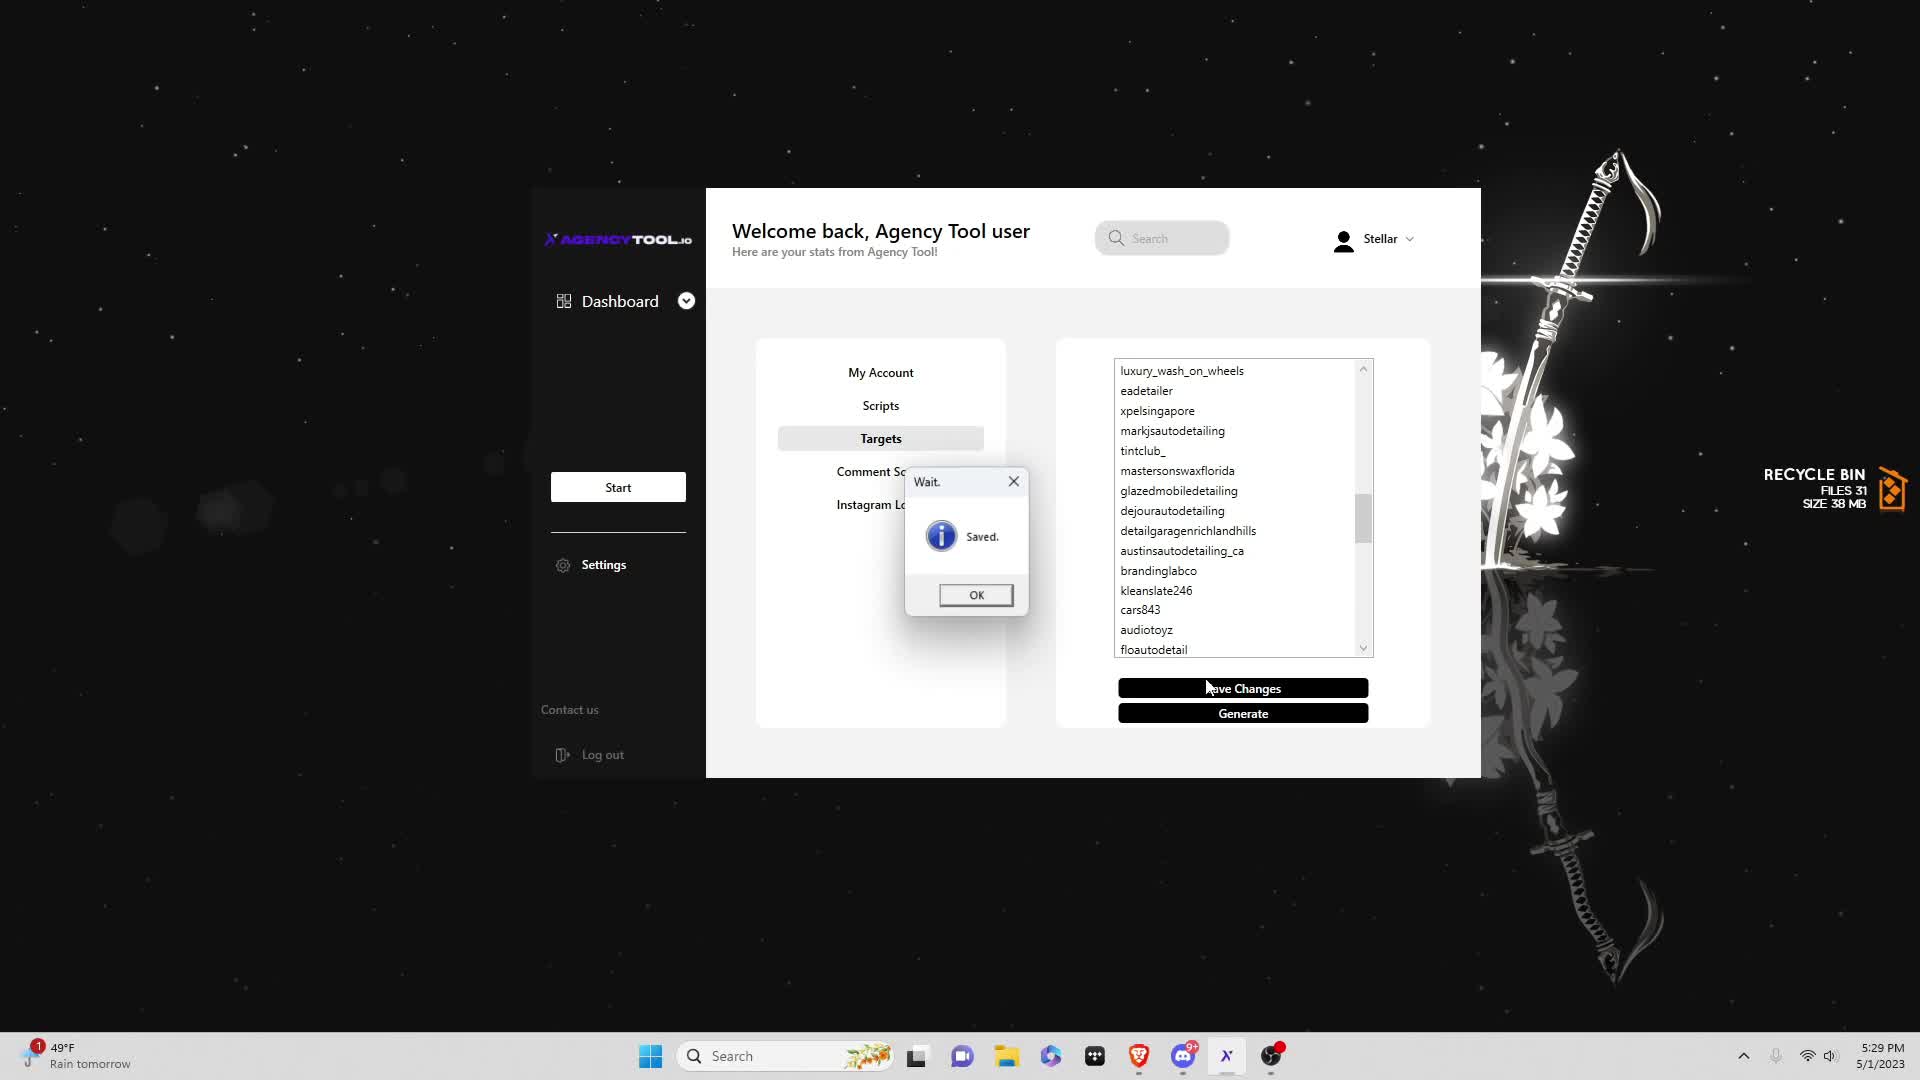Close the Wait dialog with X
The width and height of the screenshot is (1920, 1080).
1013,481
